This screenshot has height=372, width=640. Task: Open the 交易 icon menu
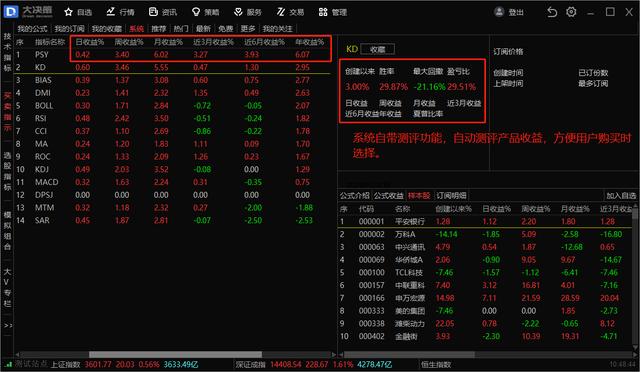tap(290, 12)
